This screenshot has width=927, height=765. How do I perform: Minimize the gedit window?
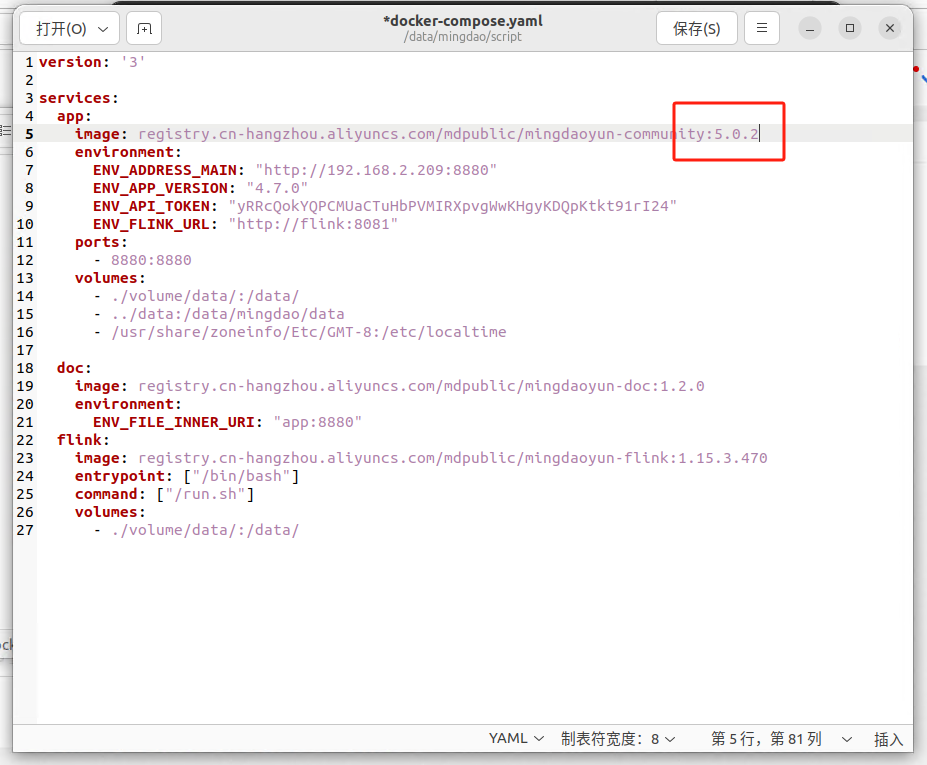[x=810, y=28]
